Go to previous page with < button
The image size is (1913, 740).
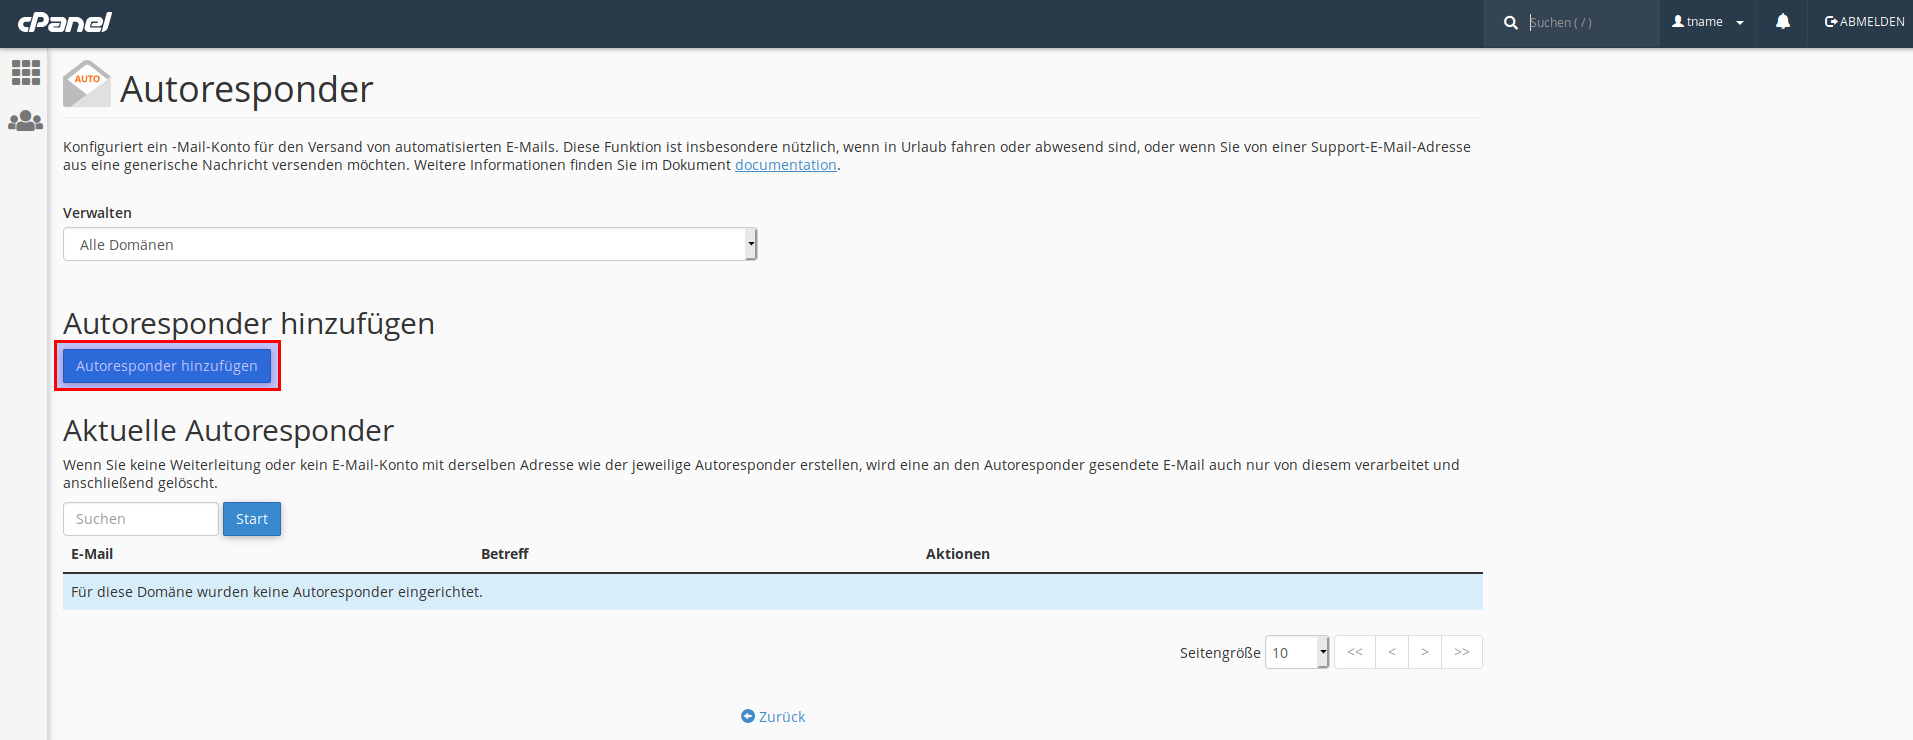(1392, 652)
